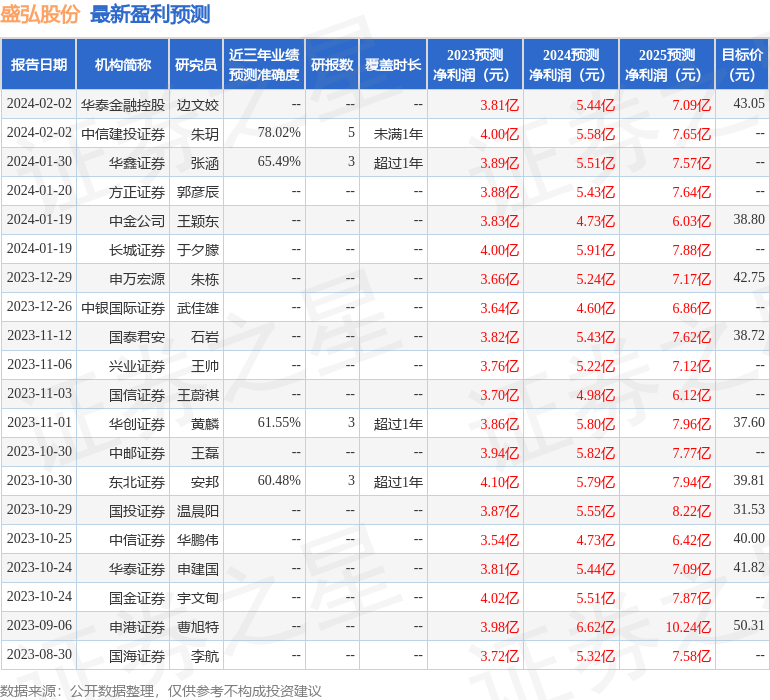Click accuracy value 65.49%
Screen dimensions: 770x700
pyautogui.click(x=279, y=161)
